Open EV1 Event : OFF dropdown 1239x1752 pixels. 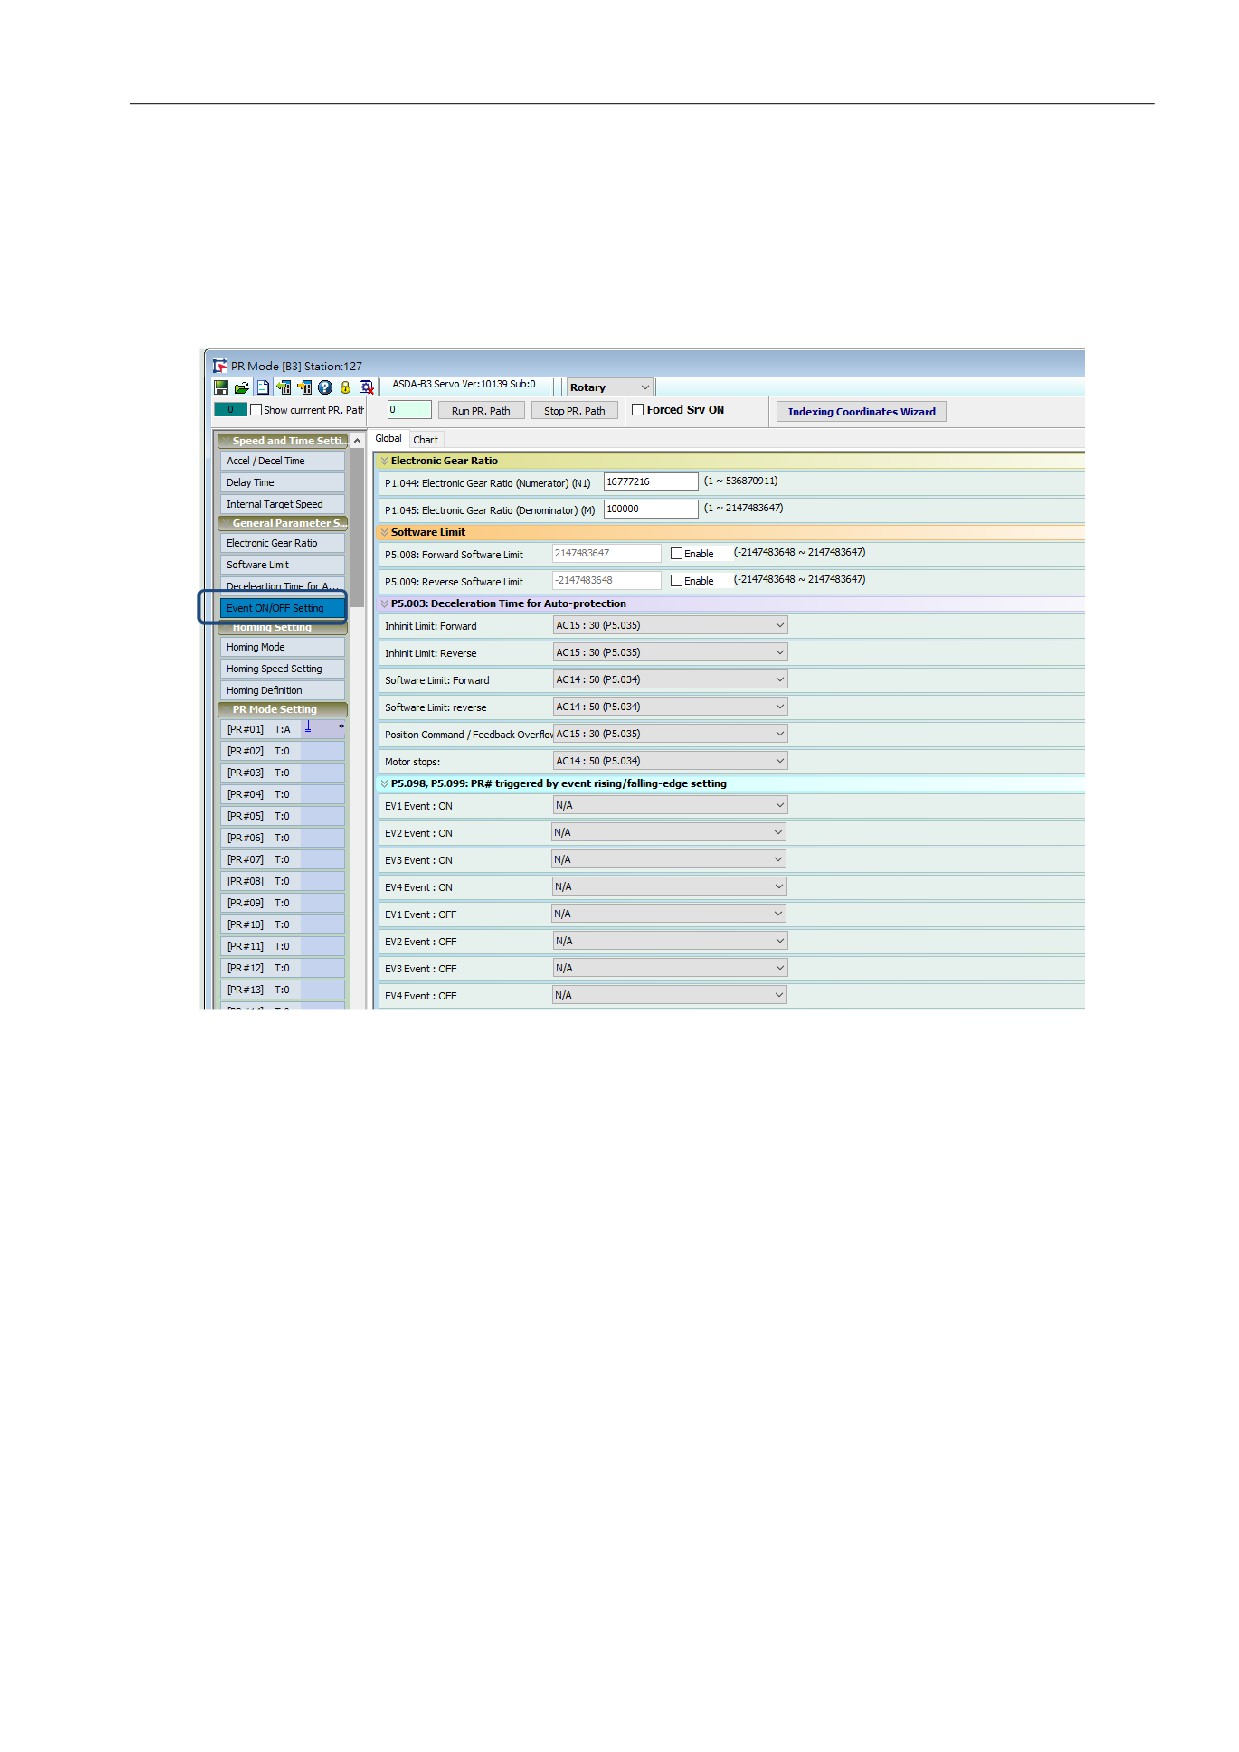point(669,913)
